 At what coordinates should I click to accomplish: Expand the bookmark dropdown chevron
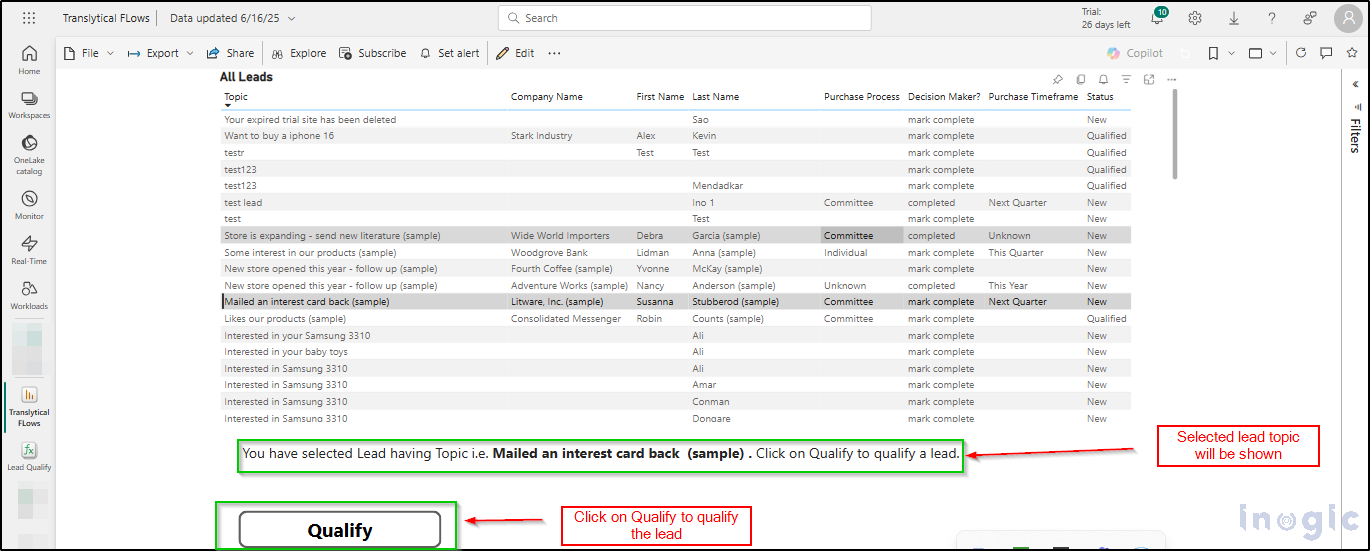1231,53
